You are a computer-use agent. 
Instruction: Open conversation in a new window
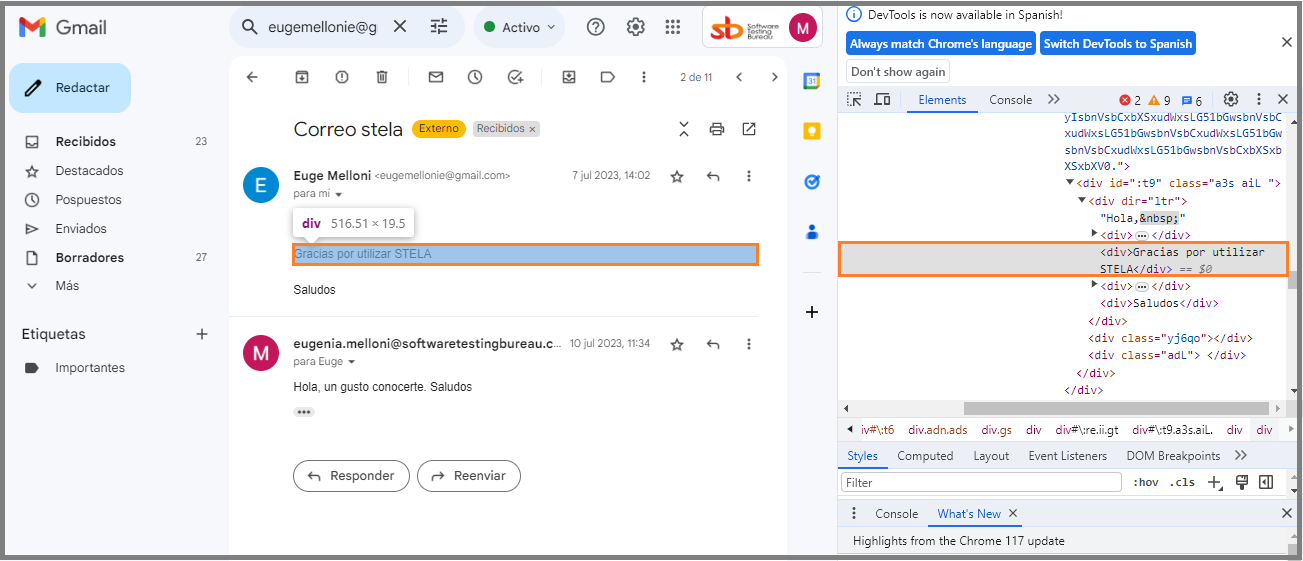(749, 129)
